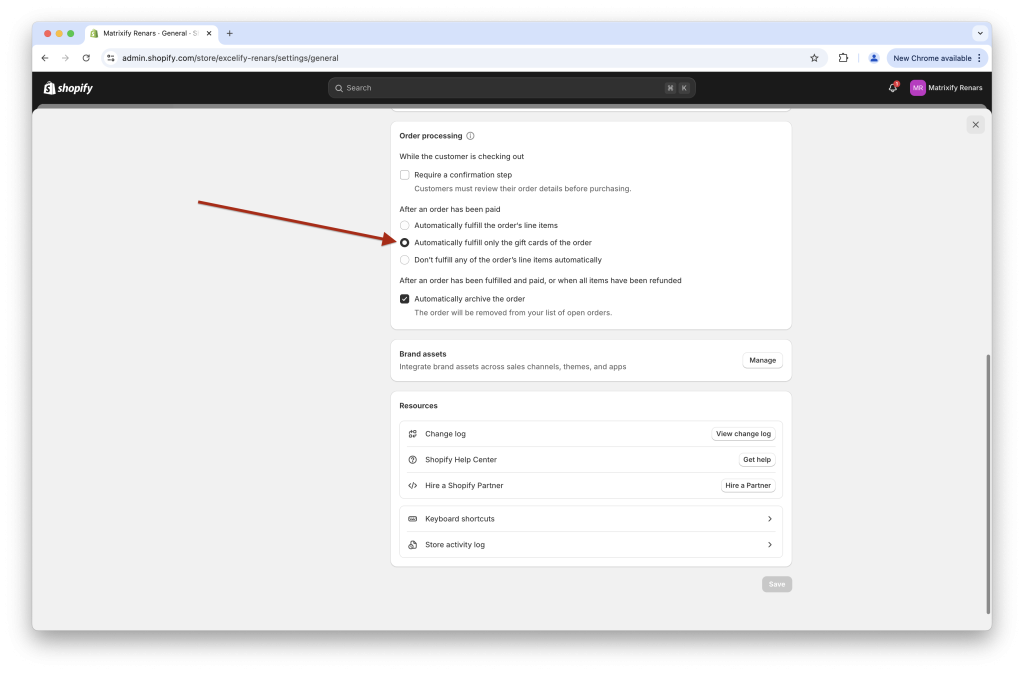Click the Hire a Shopify Partner code icon
This screenshot has width=1024, height=673.
pyautogui.click(x=413, y=485)
